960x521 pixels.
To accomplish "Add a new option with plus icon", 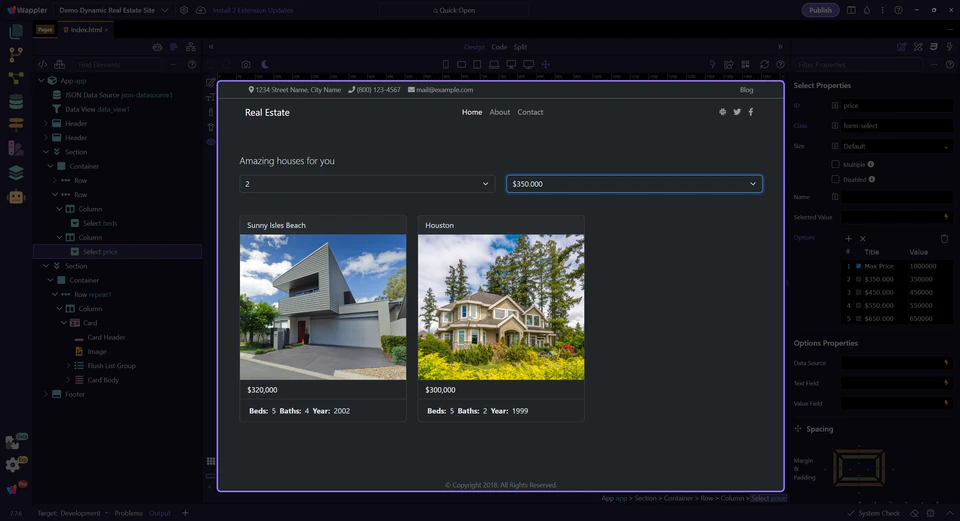I will [x=849, y=238].
